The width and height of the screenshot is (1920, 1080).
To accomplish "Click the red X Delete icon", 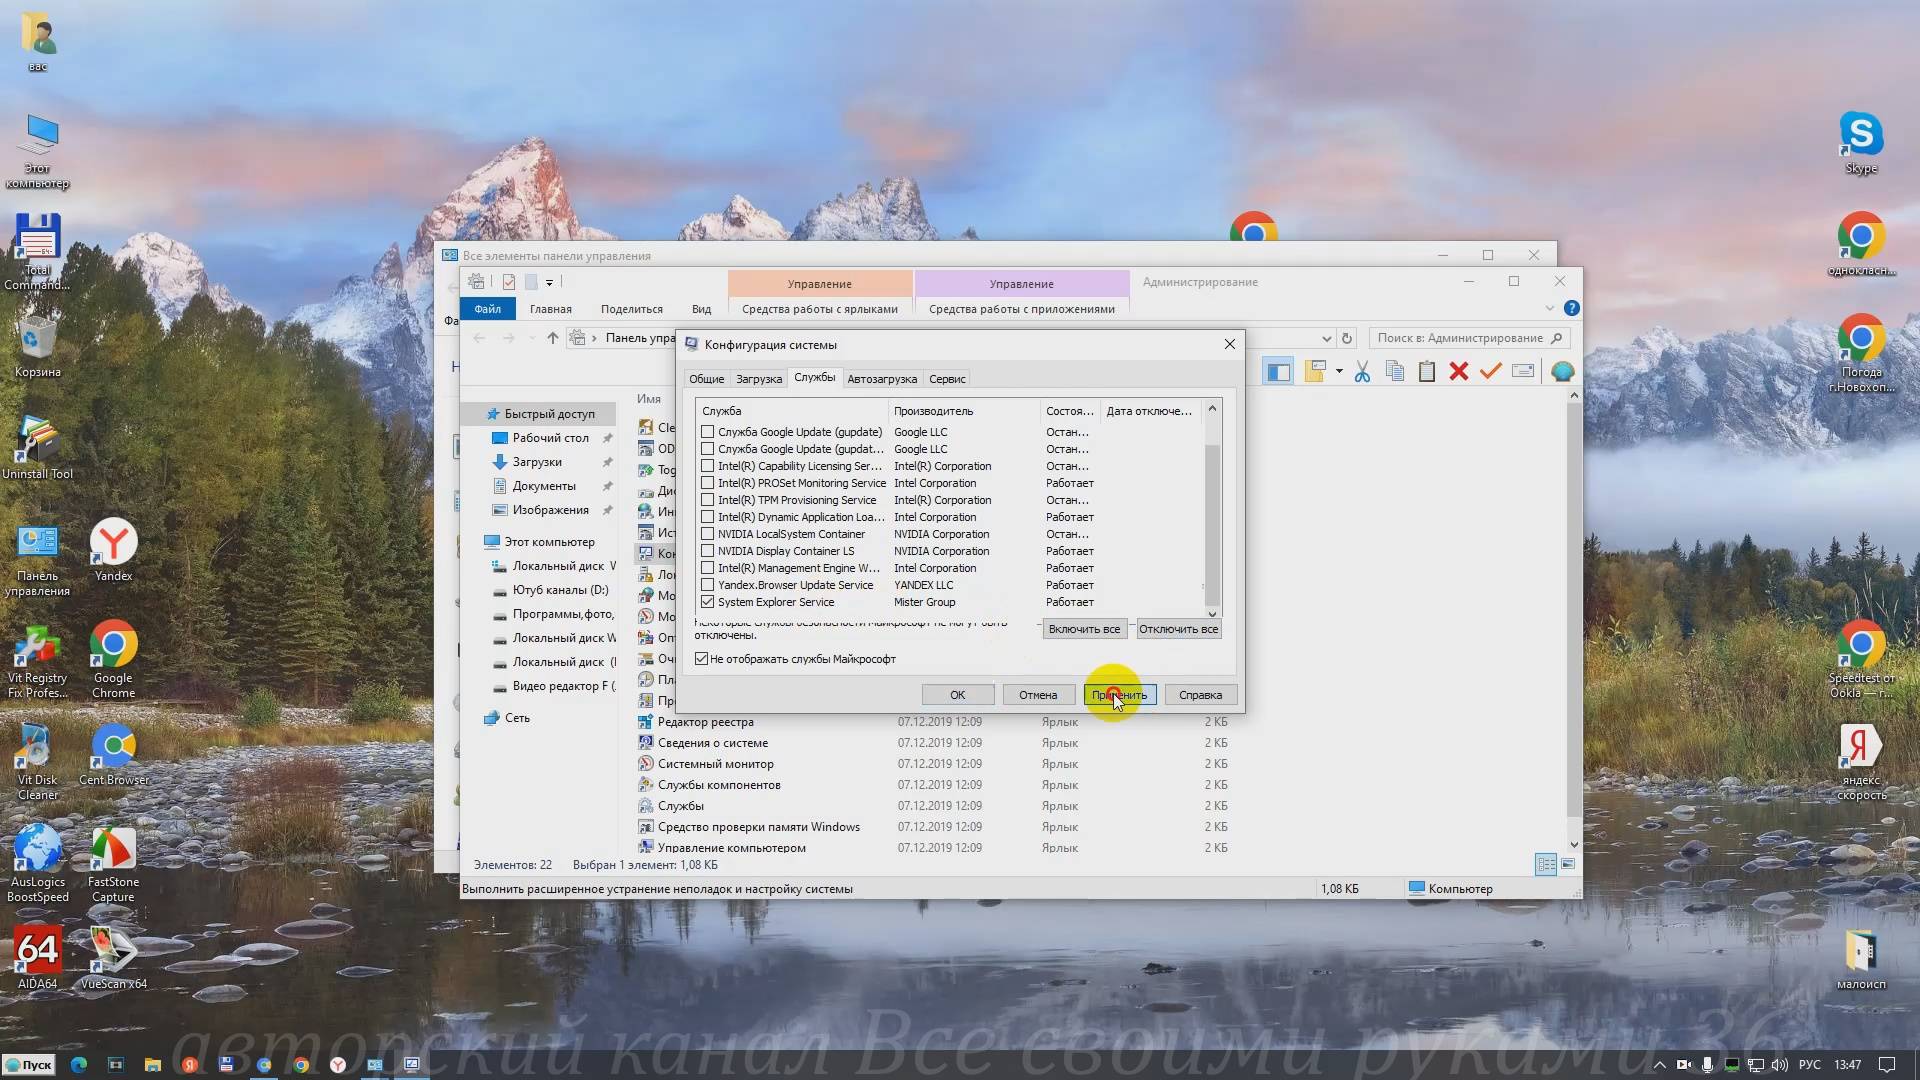I will [x=1459, y=372].
